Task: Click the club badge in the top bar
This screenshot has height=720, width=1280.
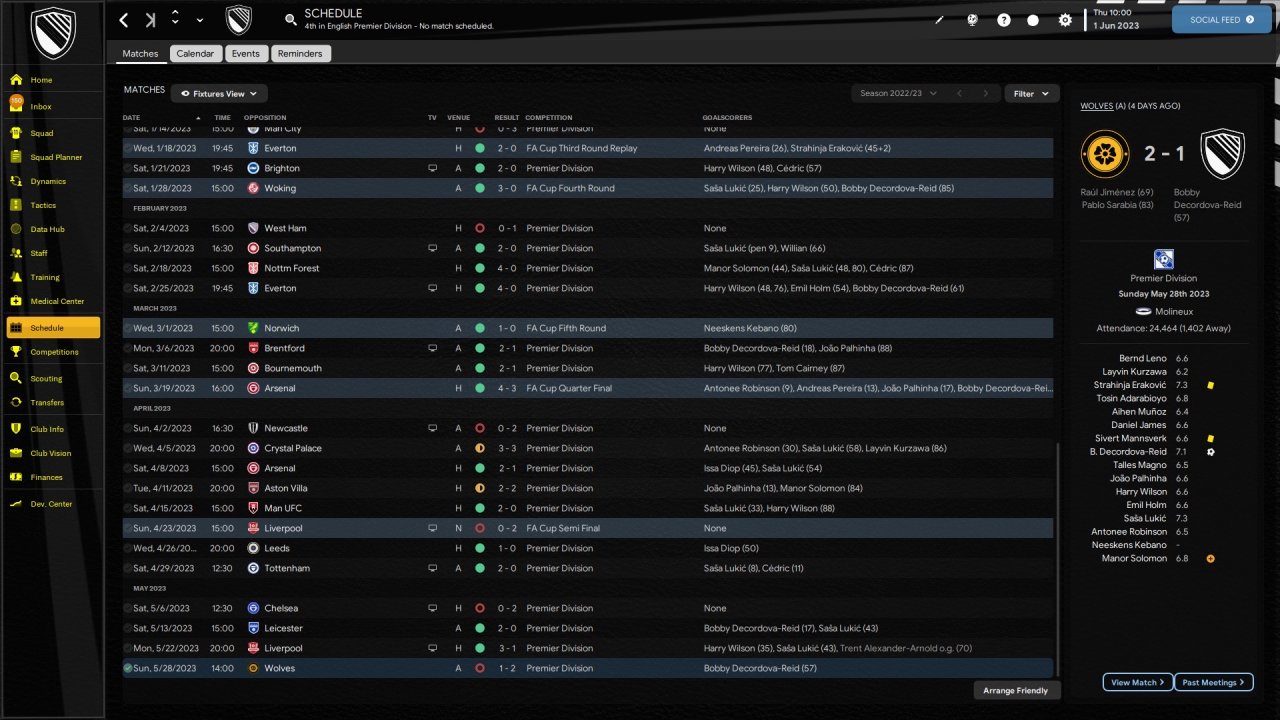Action: 239,20
